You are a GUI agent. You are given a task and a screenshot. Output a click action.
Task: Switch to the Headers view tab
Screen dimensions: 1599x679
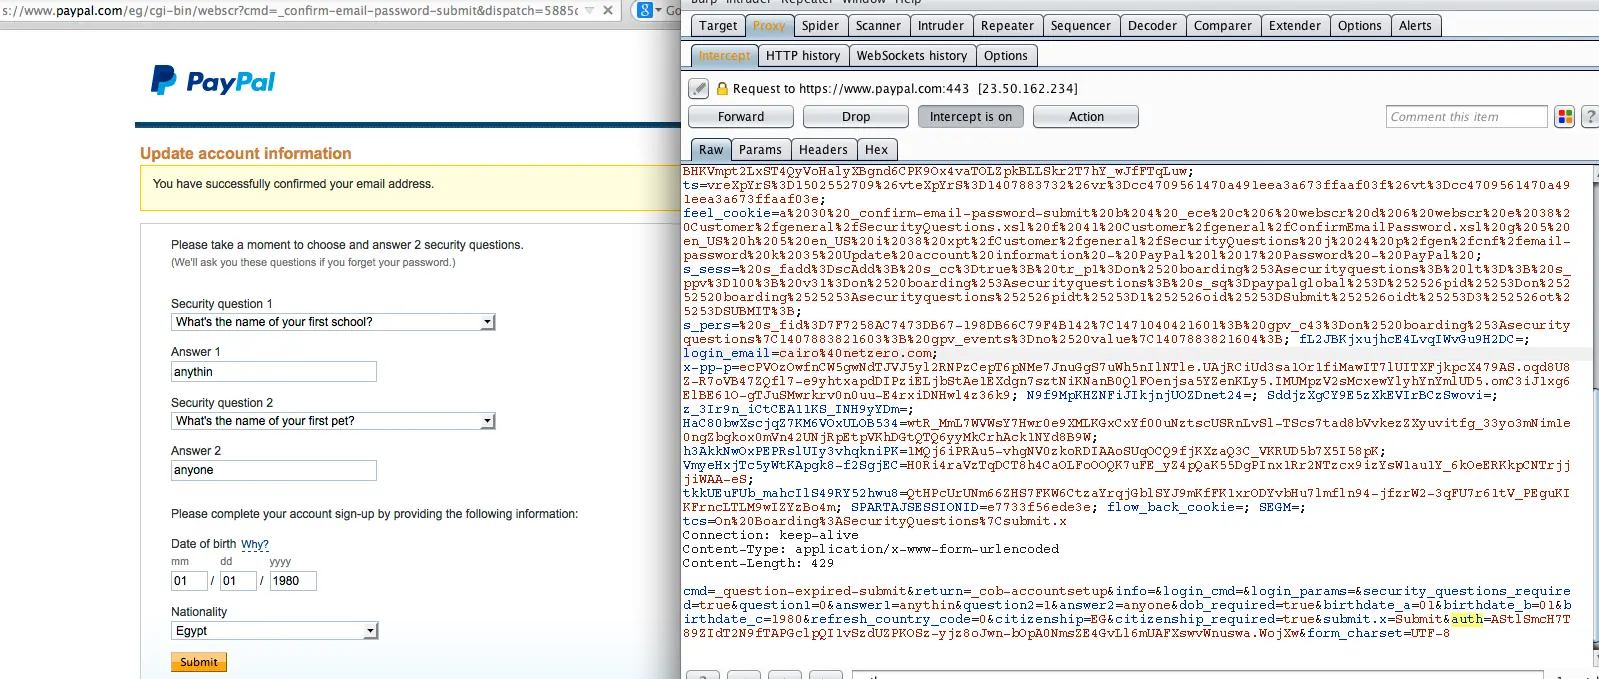[823, 150]
